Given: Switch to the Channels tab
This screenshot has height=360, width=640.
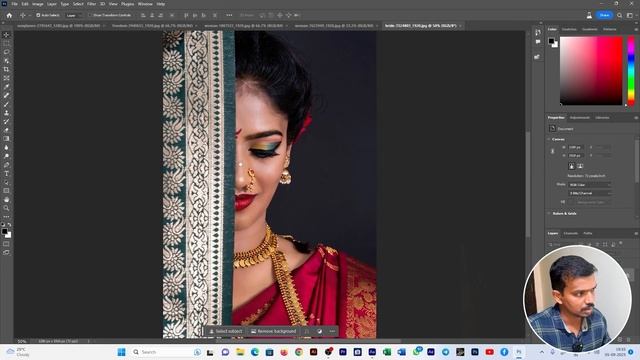Looking at the screenshot, I should [571, 233].
